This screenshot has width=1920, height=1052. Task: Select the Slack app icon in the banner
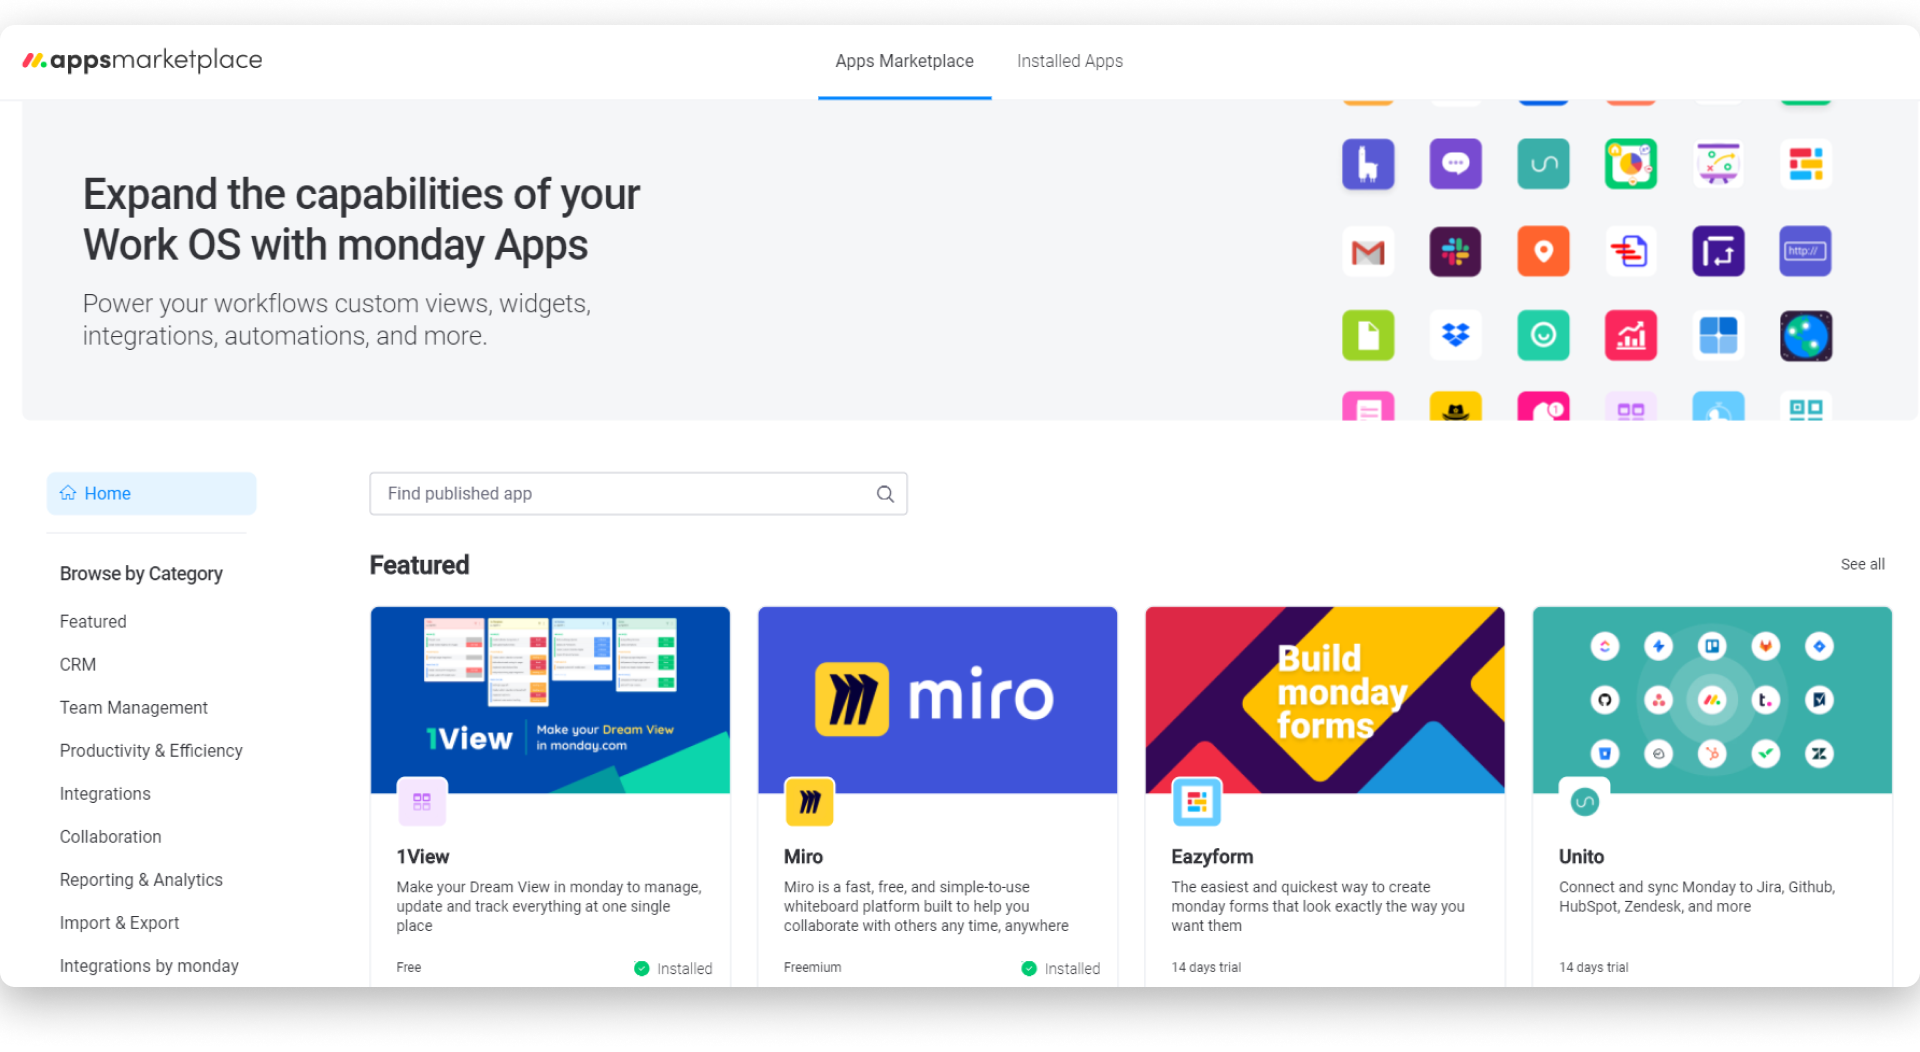pyautogui.click(x=1455, y=251)
